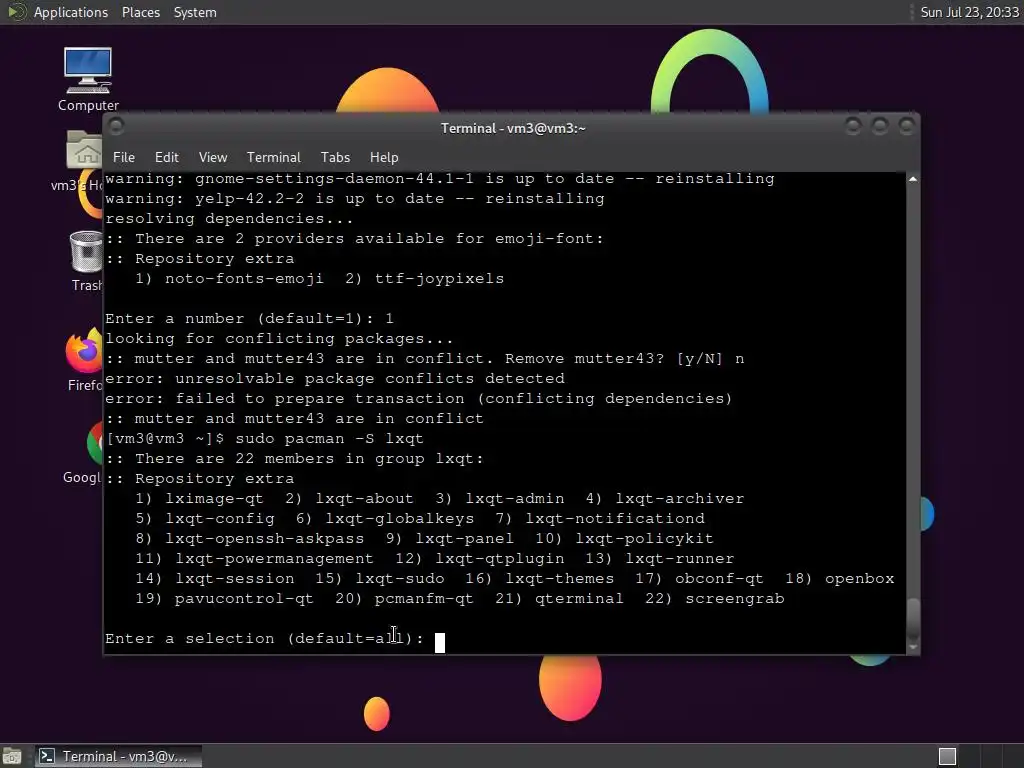Launch Google Chrome desktop icon
Screen dimensions: 1024x768
pos(85,453)
